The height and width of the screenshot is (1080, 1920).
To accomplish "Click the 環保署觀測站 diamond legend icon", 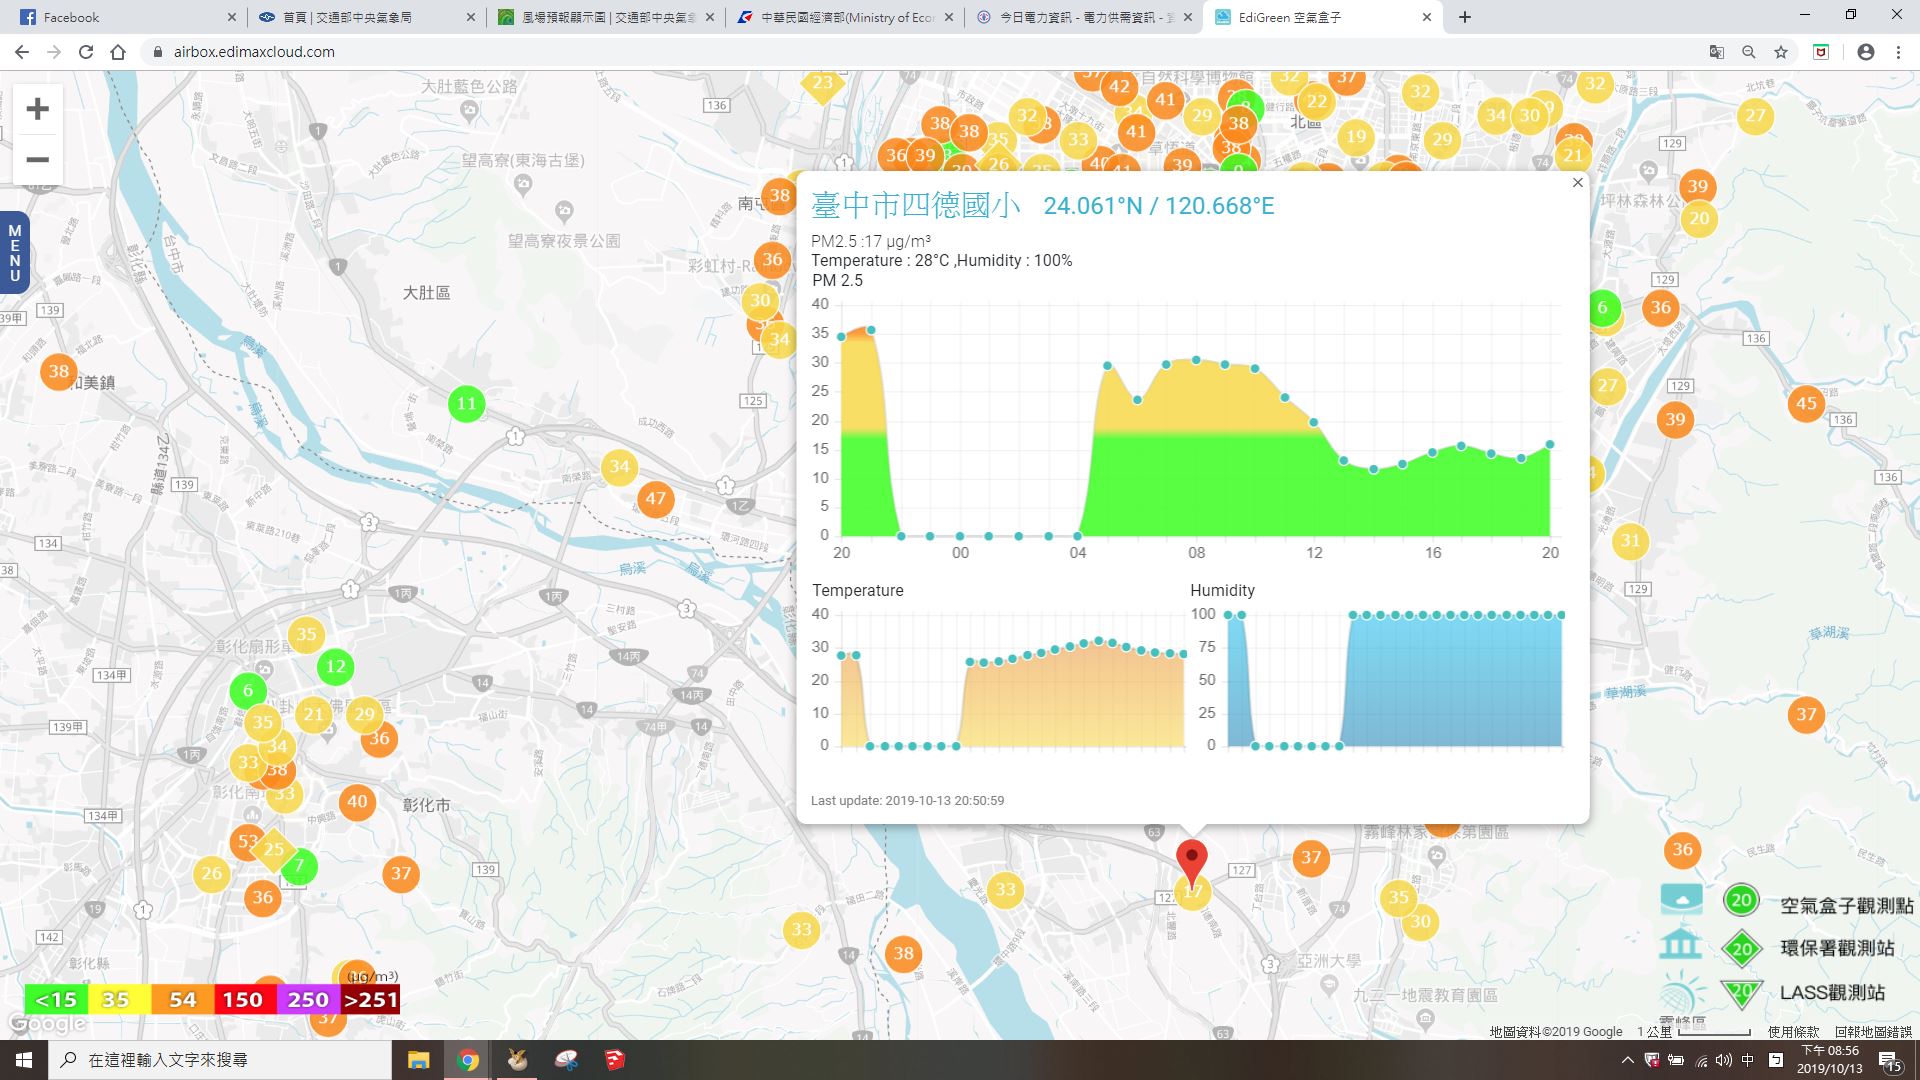I will (1742, 949).
